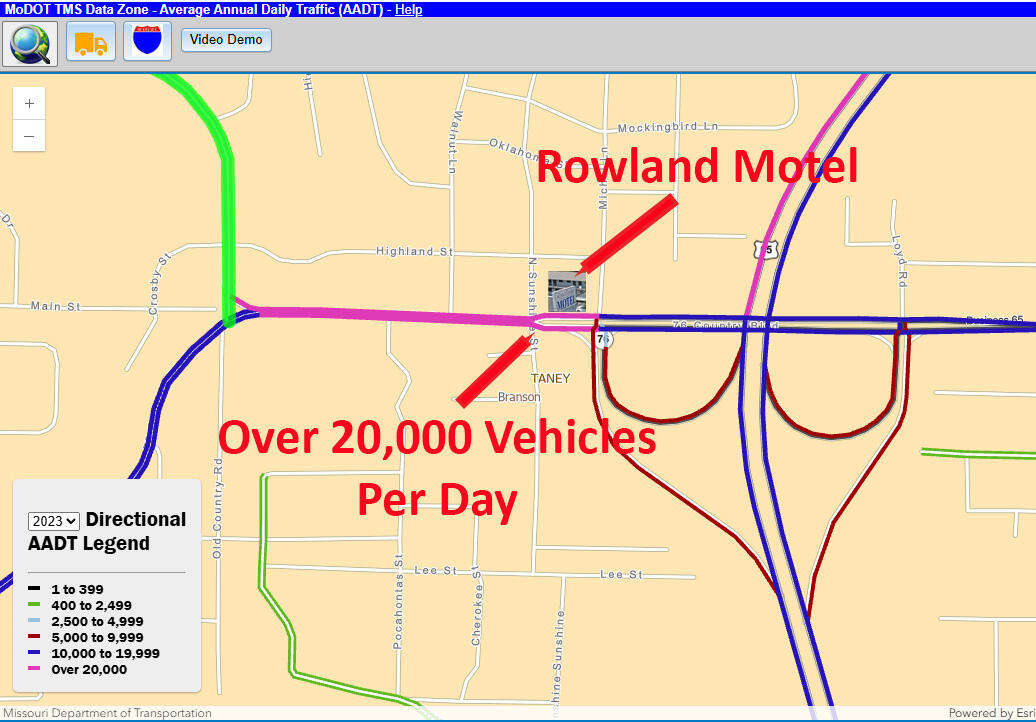Open the 2023 year dropdown
1036x722 pixels.
click(x=54, y=521)
